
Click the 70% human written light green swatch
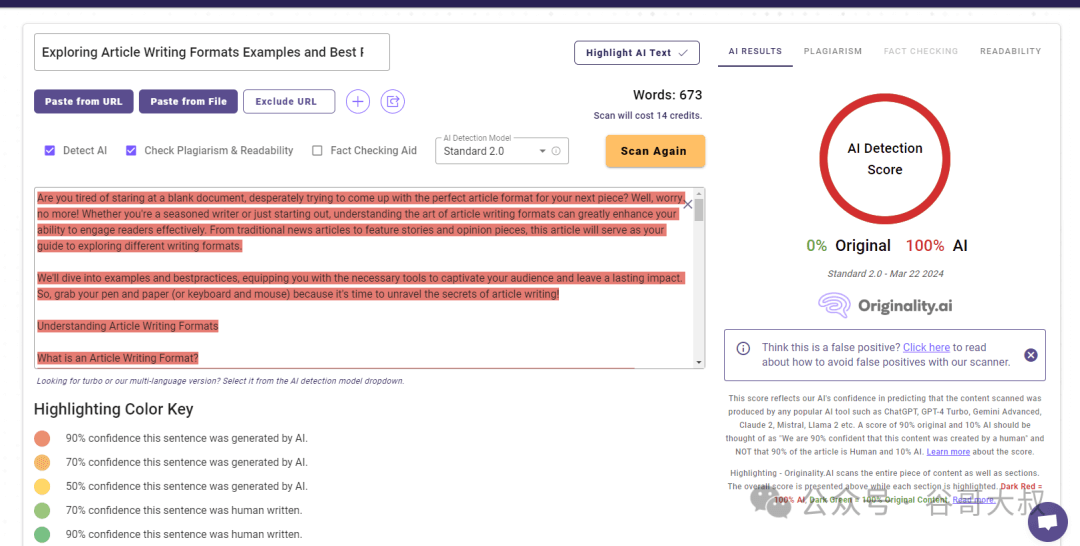click(x=42, y=511)
